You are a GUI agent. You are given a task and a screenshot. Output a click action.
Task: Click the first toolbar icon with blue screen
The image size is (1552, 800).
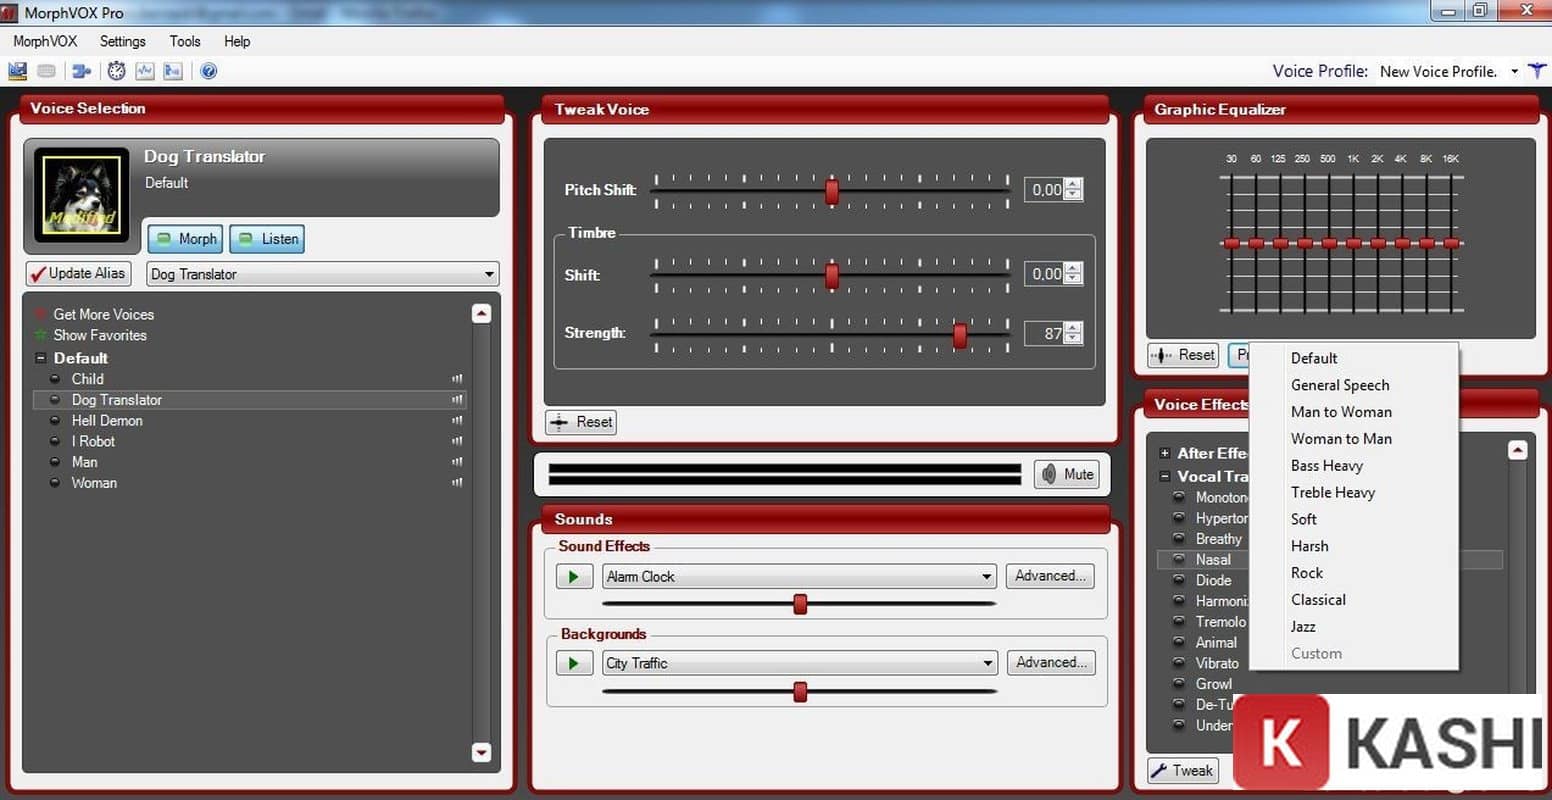coord(17,70)
